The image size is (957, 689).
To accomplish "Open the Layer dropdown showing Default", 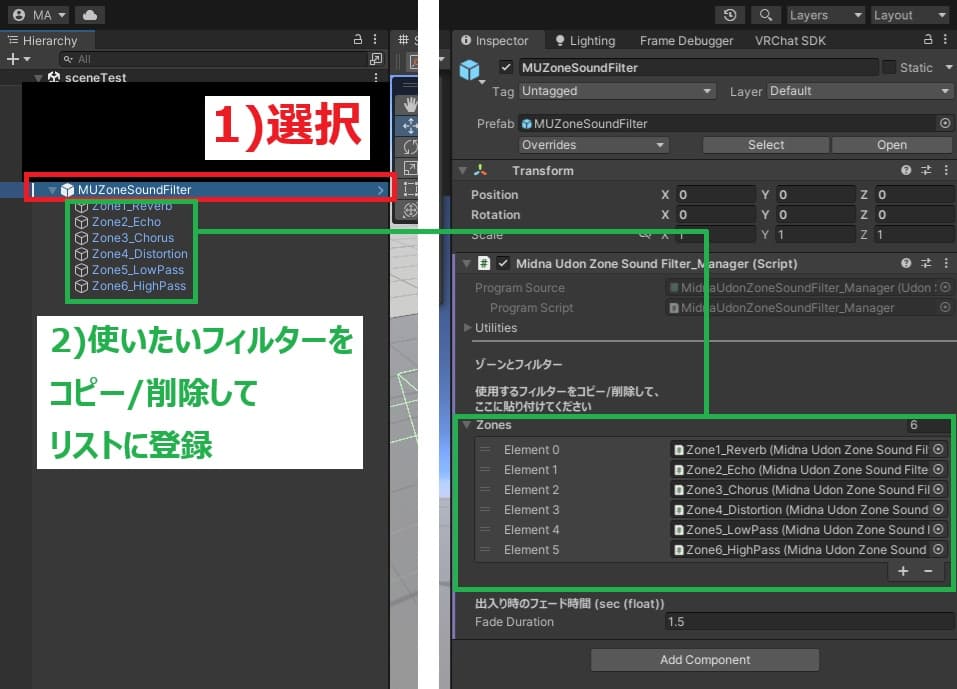I will 860,91.
